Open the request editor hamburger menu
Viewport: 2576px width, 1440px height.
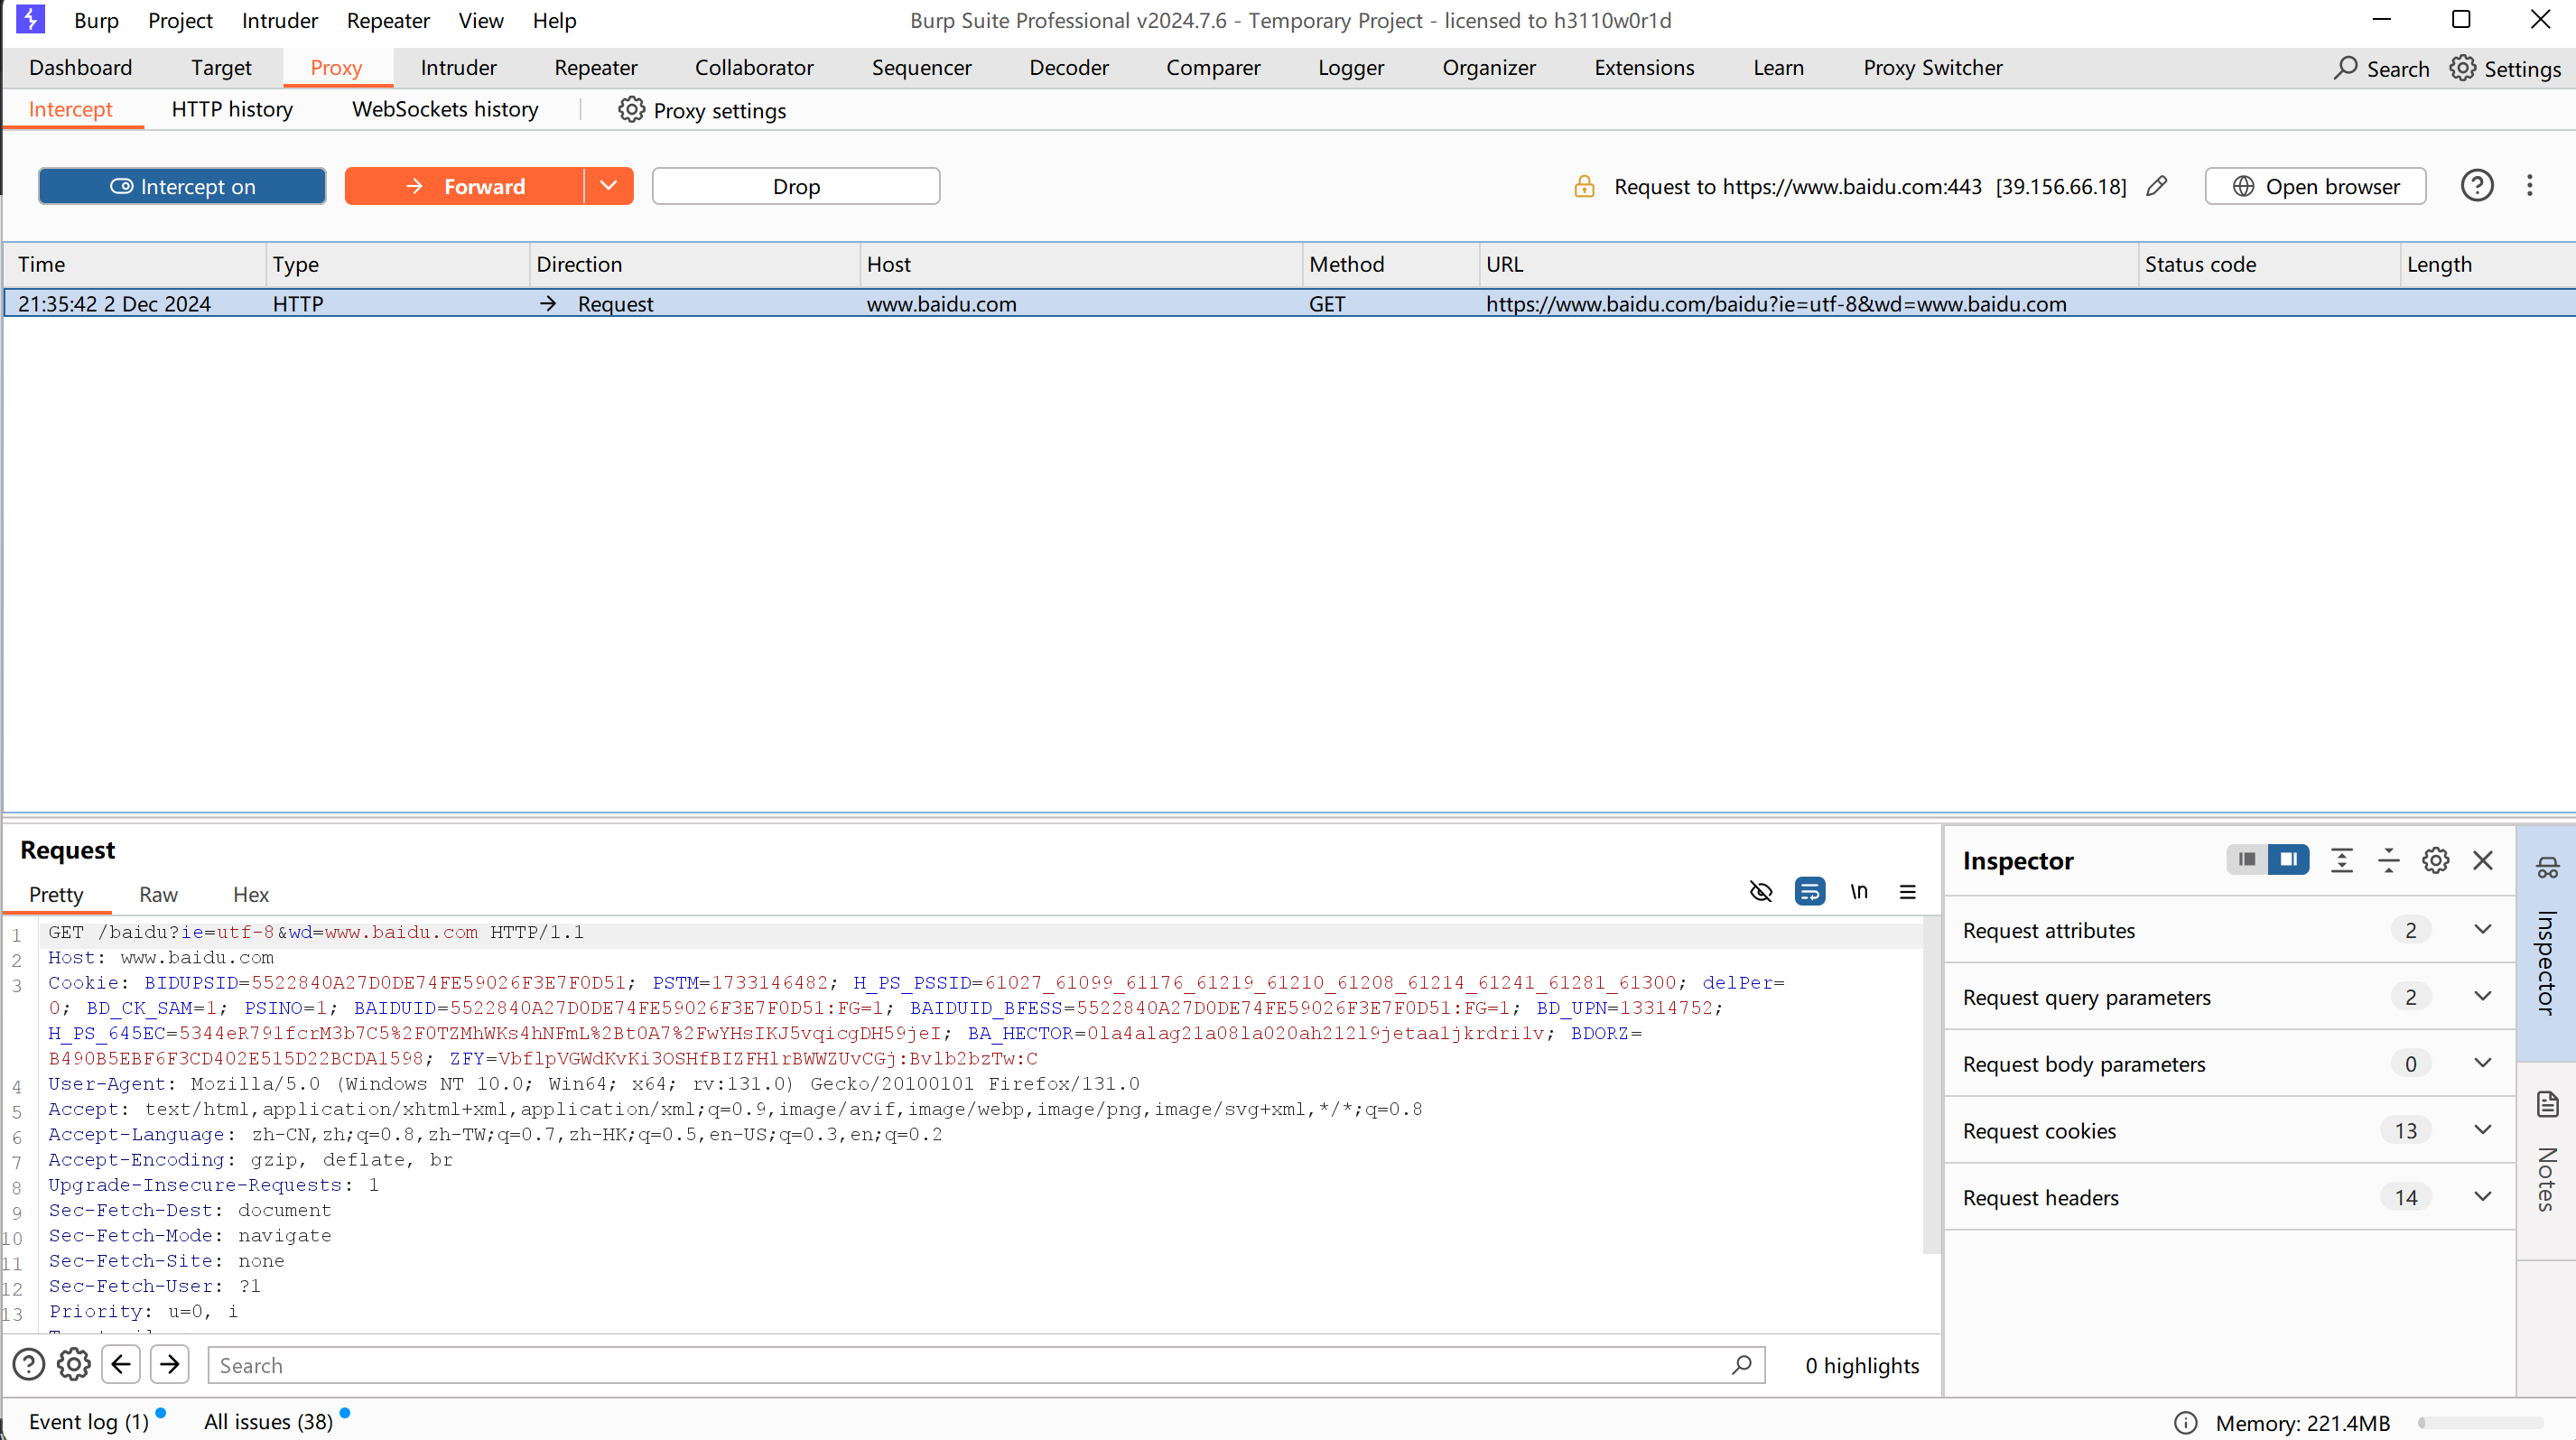[1907, 891]
